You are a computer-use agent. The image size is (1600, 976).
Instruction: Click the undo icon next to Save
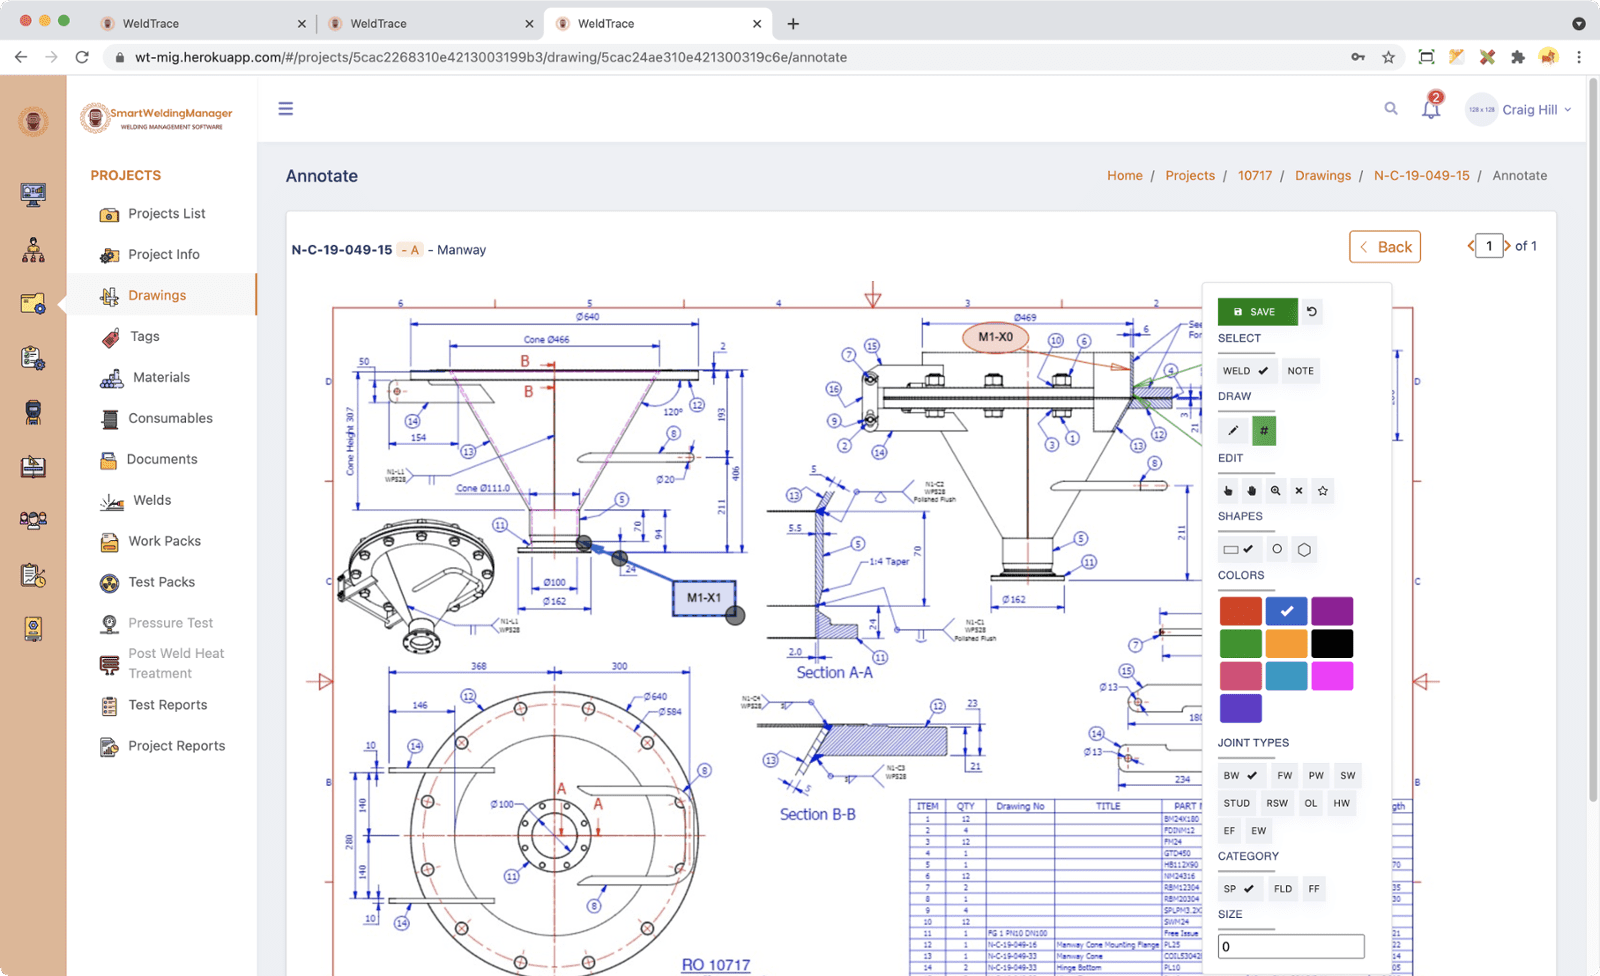1311,311
